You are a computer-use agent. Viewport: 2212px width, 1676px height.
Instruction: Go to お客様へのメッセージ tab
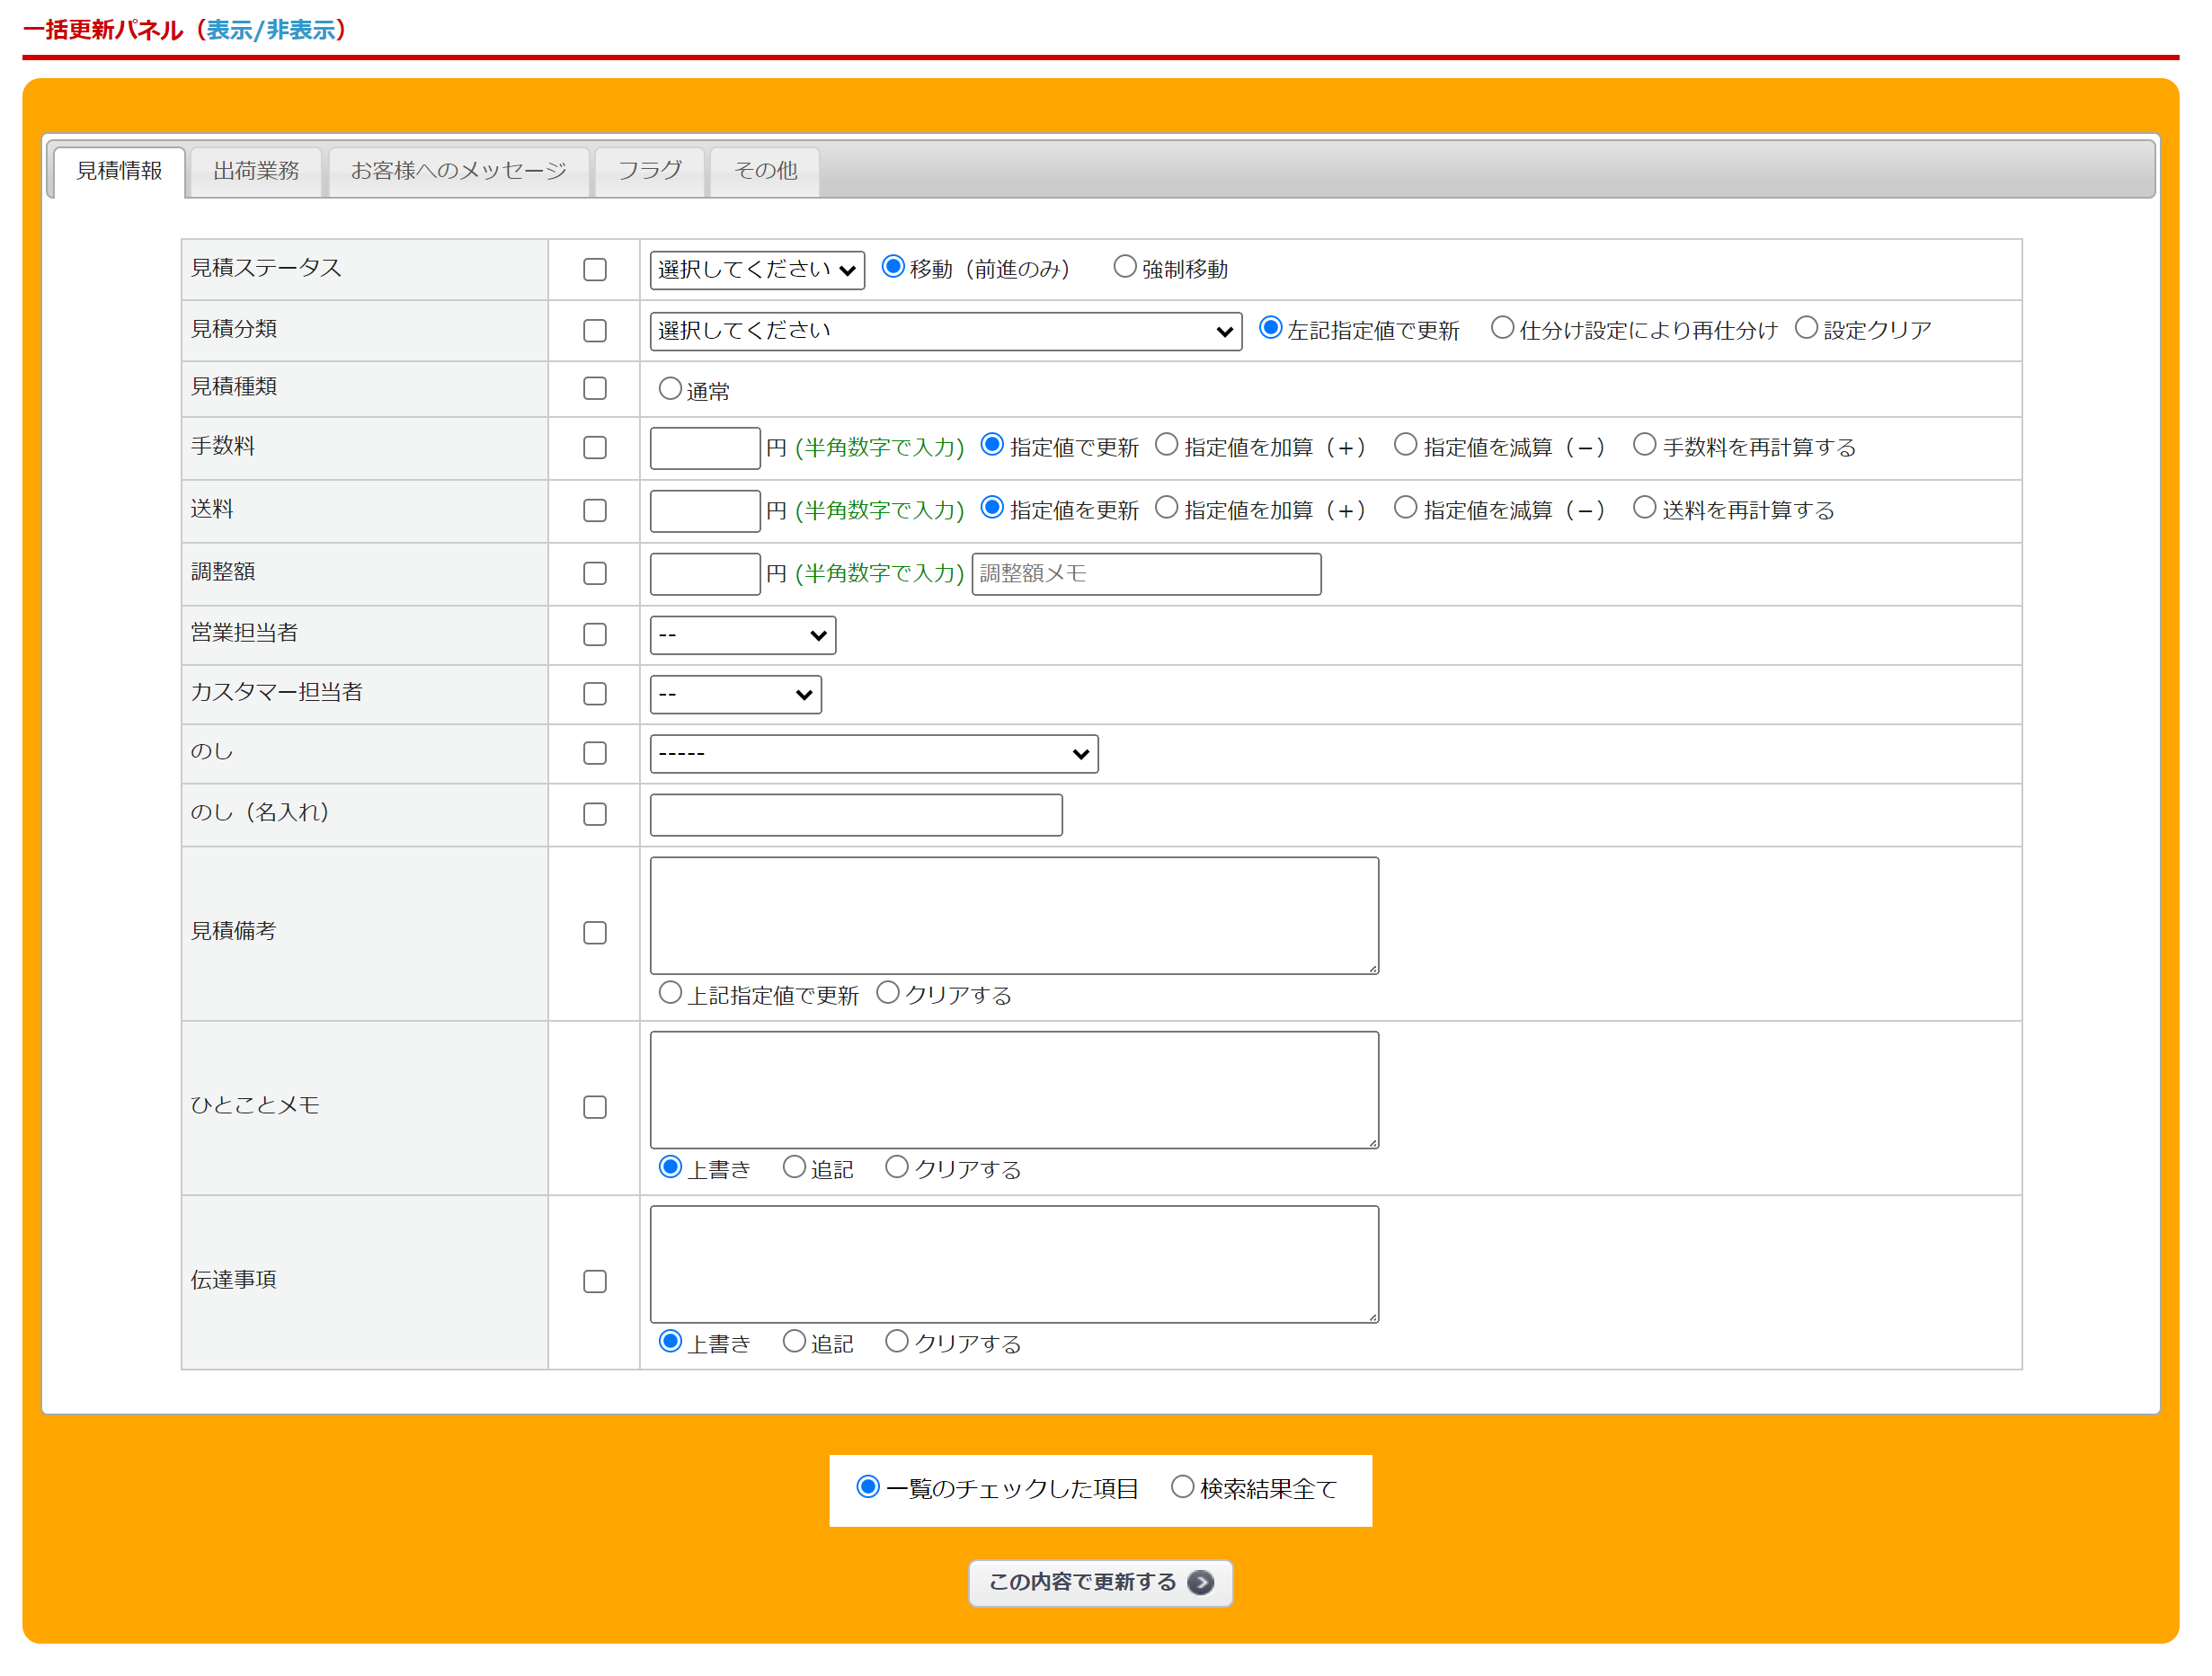click(458, 171)
